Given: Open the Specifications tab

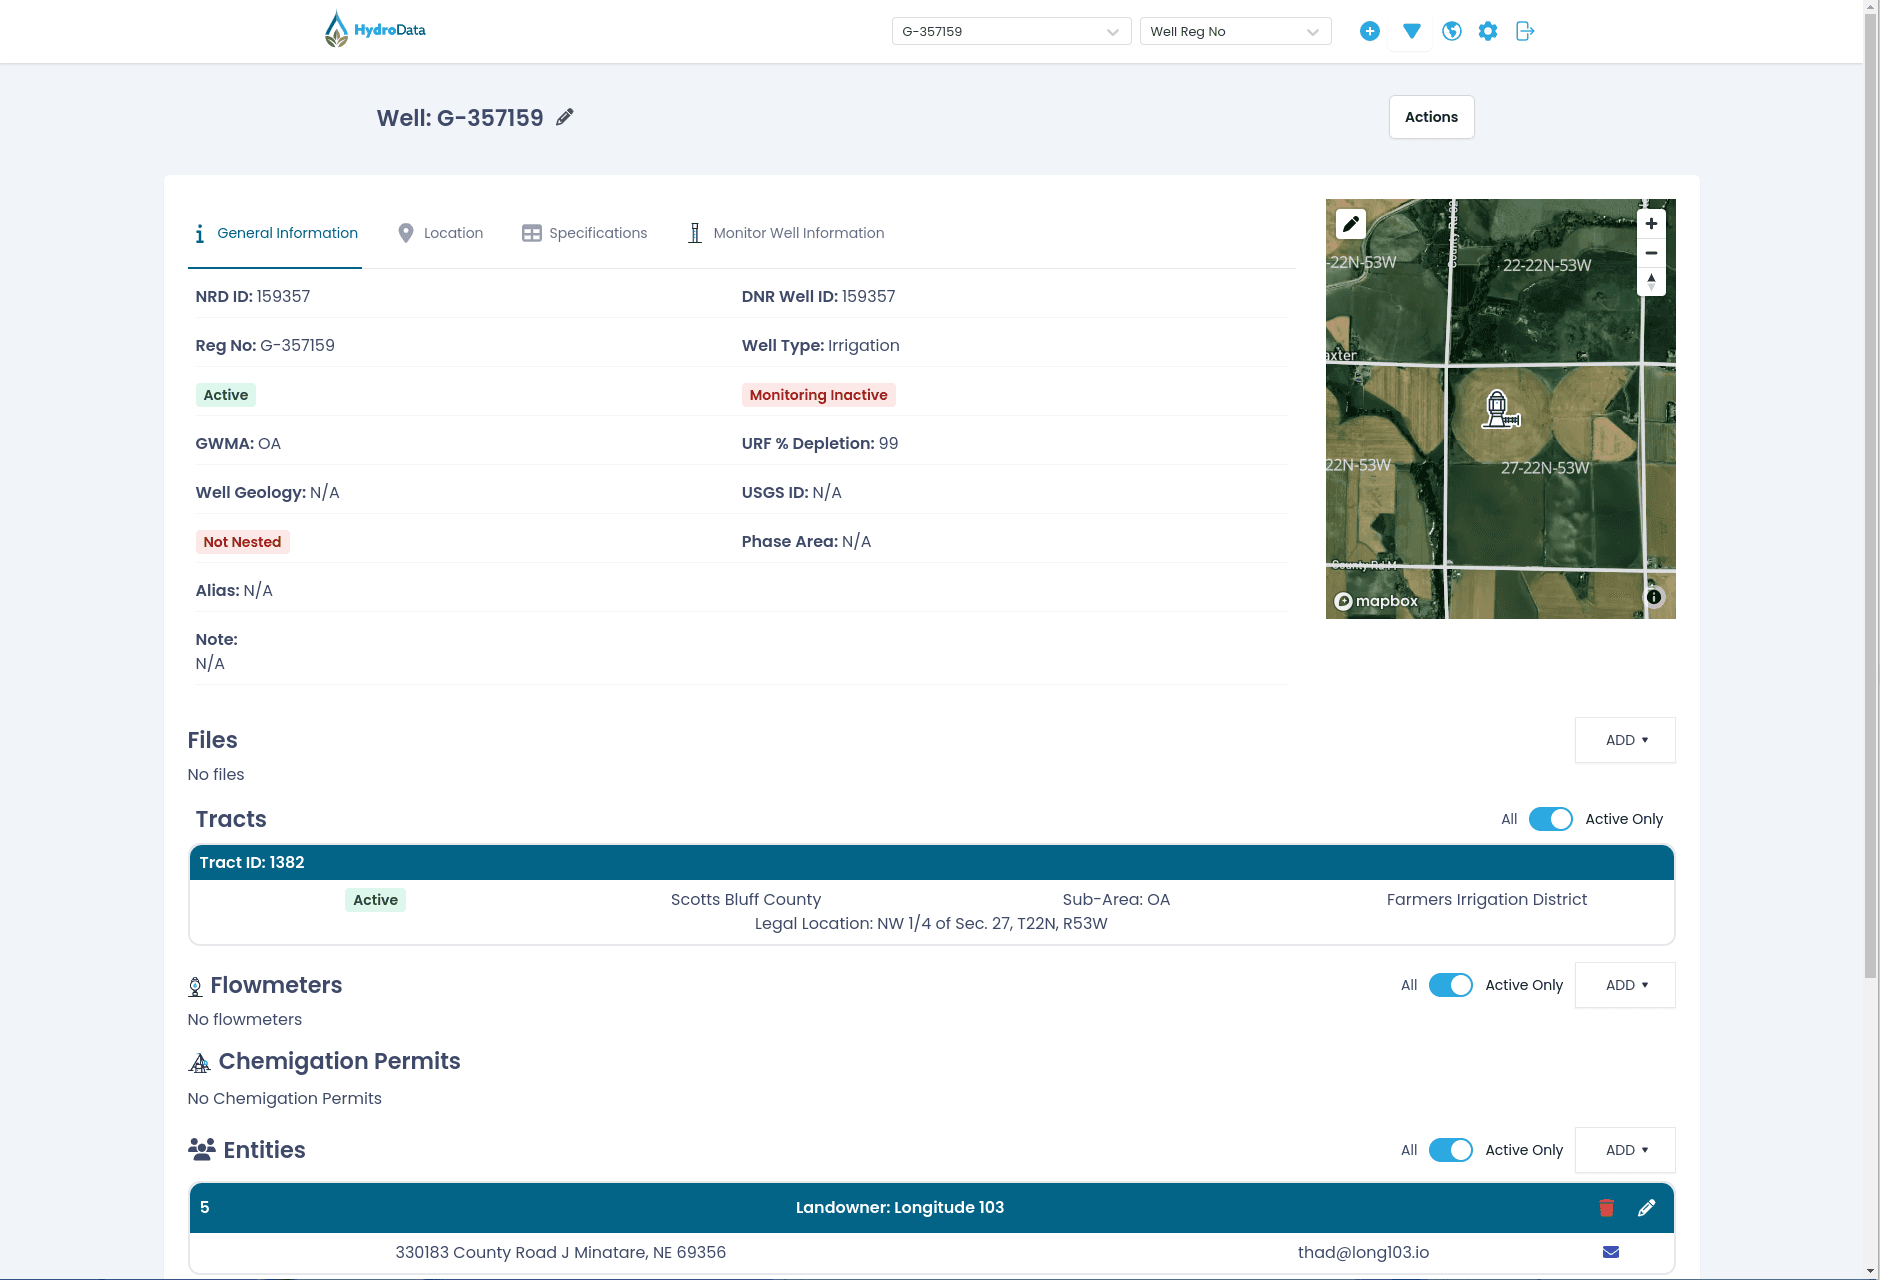Looking at the screenshot, I should (x=585, y=233).
